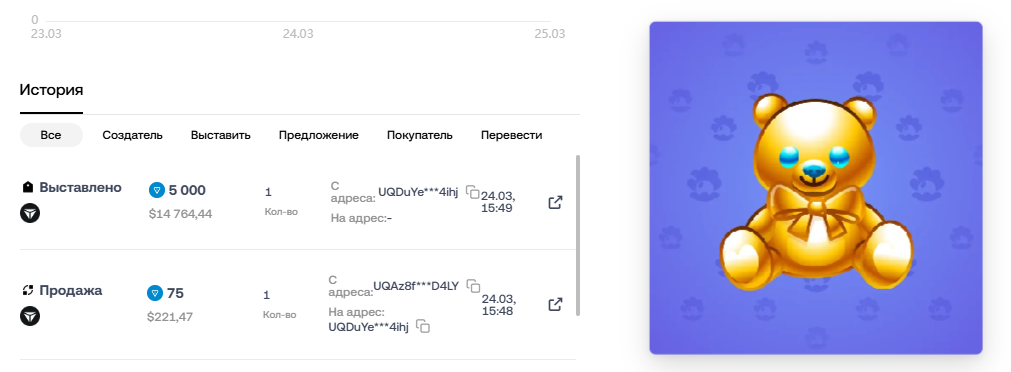Screen dimensions: 1011x372
Task: Click the marketplace logo under Выставлено
Action: (x=30, y=213)
